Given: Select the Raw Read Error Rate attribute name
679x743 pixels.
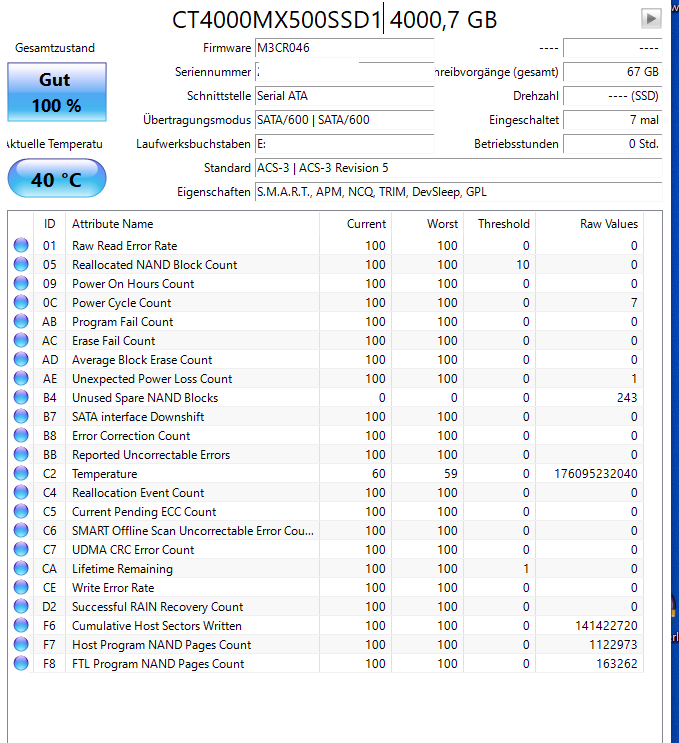Looking at the screenshot, I should pyautogui.click(x=125, y=245).
